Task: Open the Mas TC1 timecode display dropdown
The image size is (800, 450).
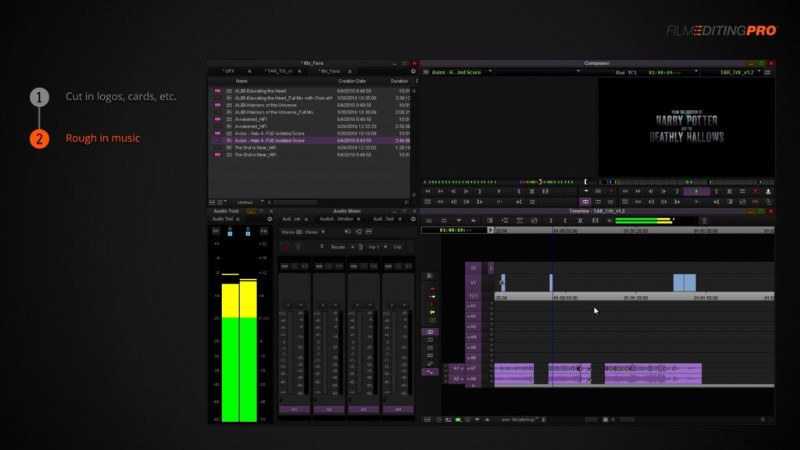Action: [x=696, y=72]
